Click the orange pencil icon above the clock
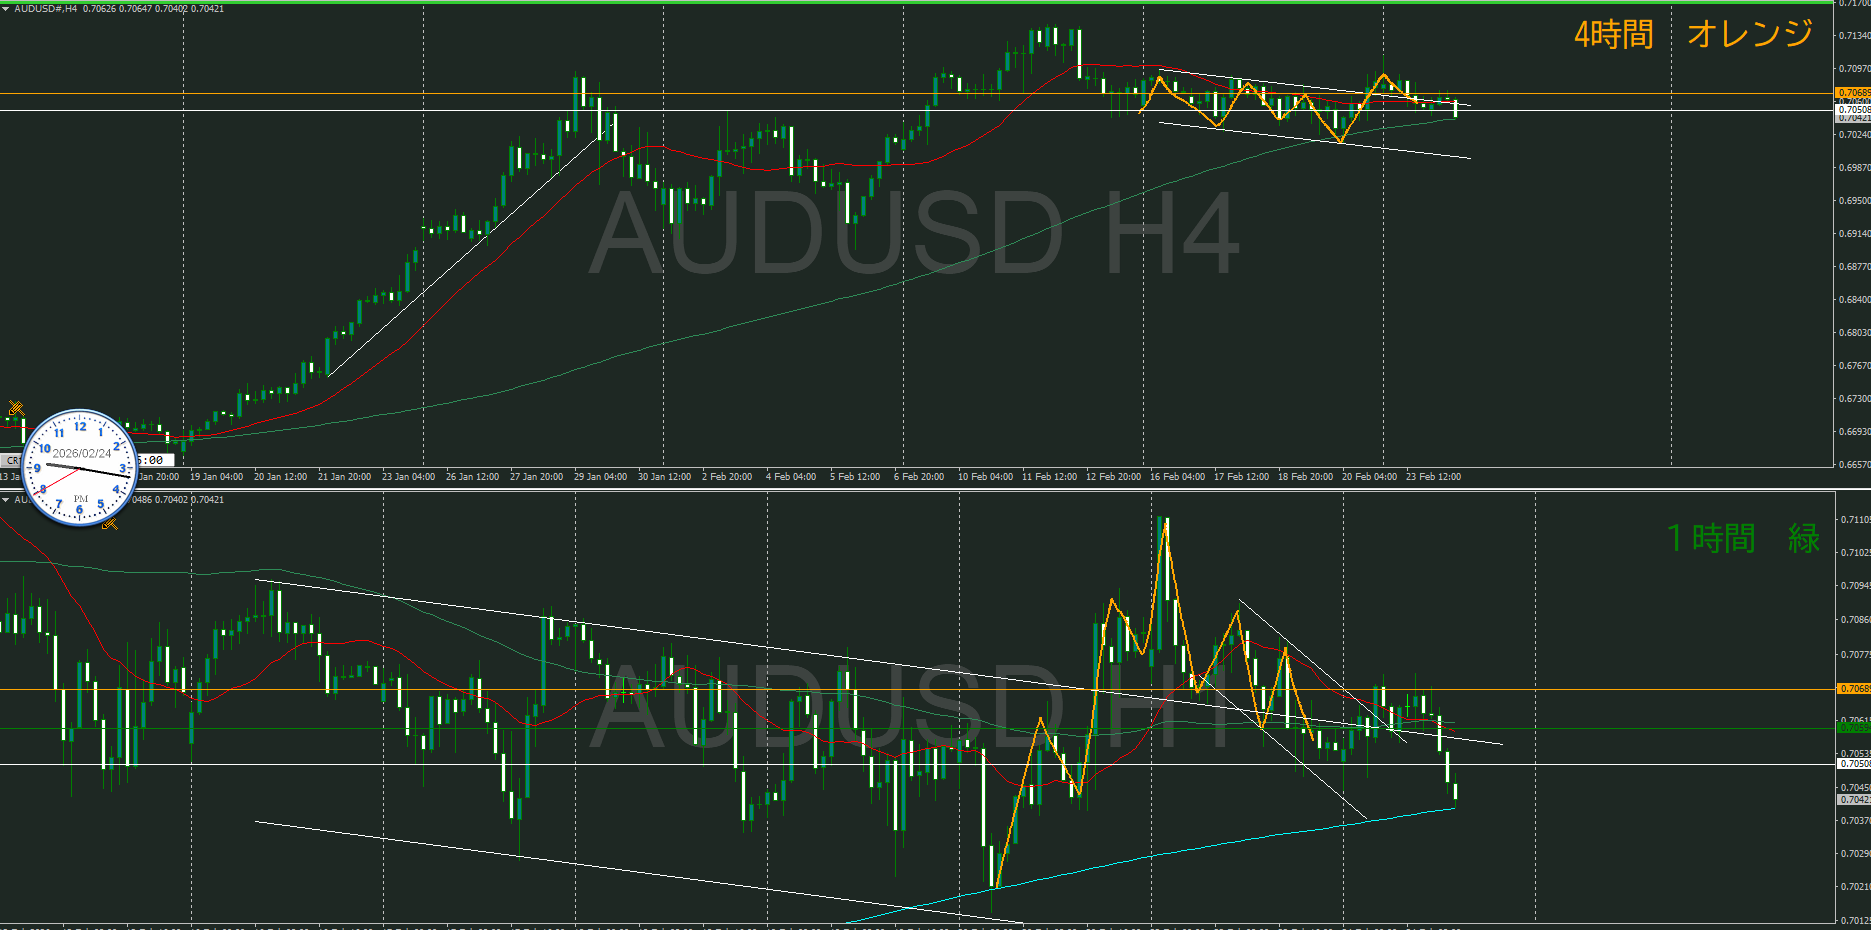Screen dimensions: 1871x930 (x=16, y=408)
